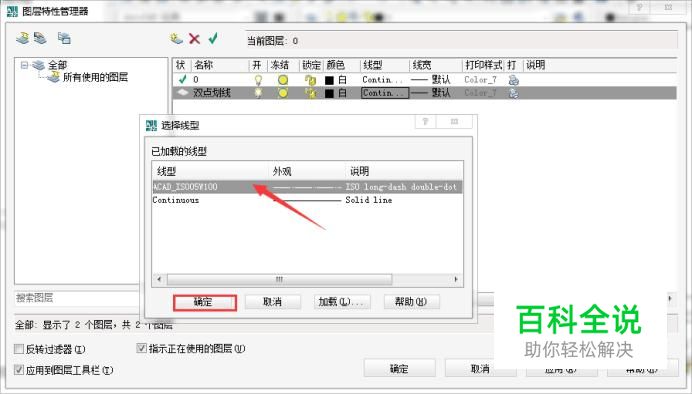
Task: Click the plot printer icon for layer 双点划线
Action: 513,93
